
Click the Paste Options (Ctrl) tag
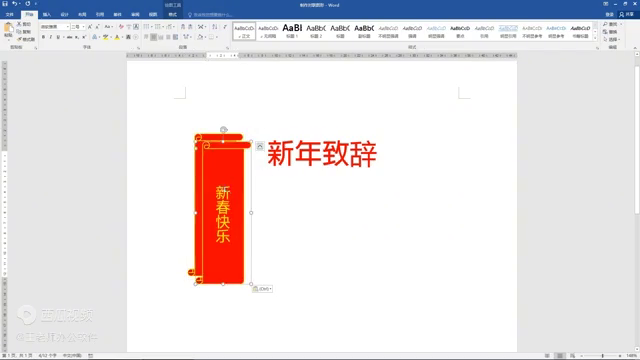click(x=262, y=289)
